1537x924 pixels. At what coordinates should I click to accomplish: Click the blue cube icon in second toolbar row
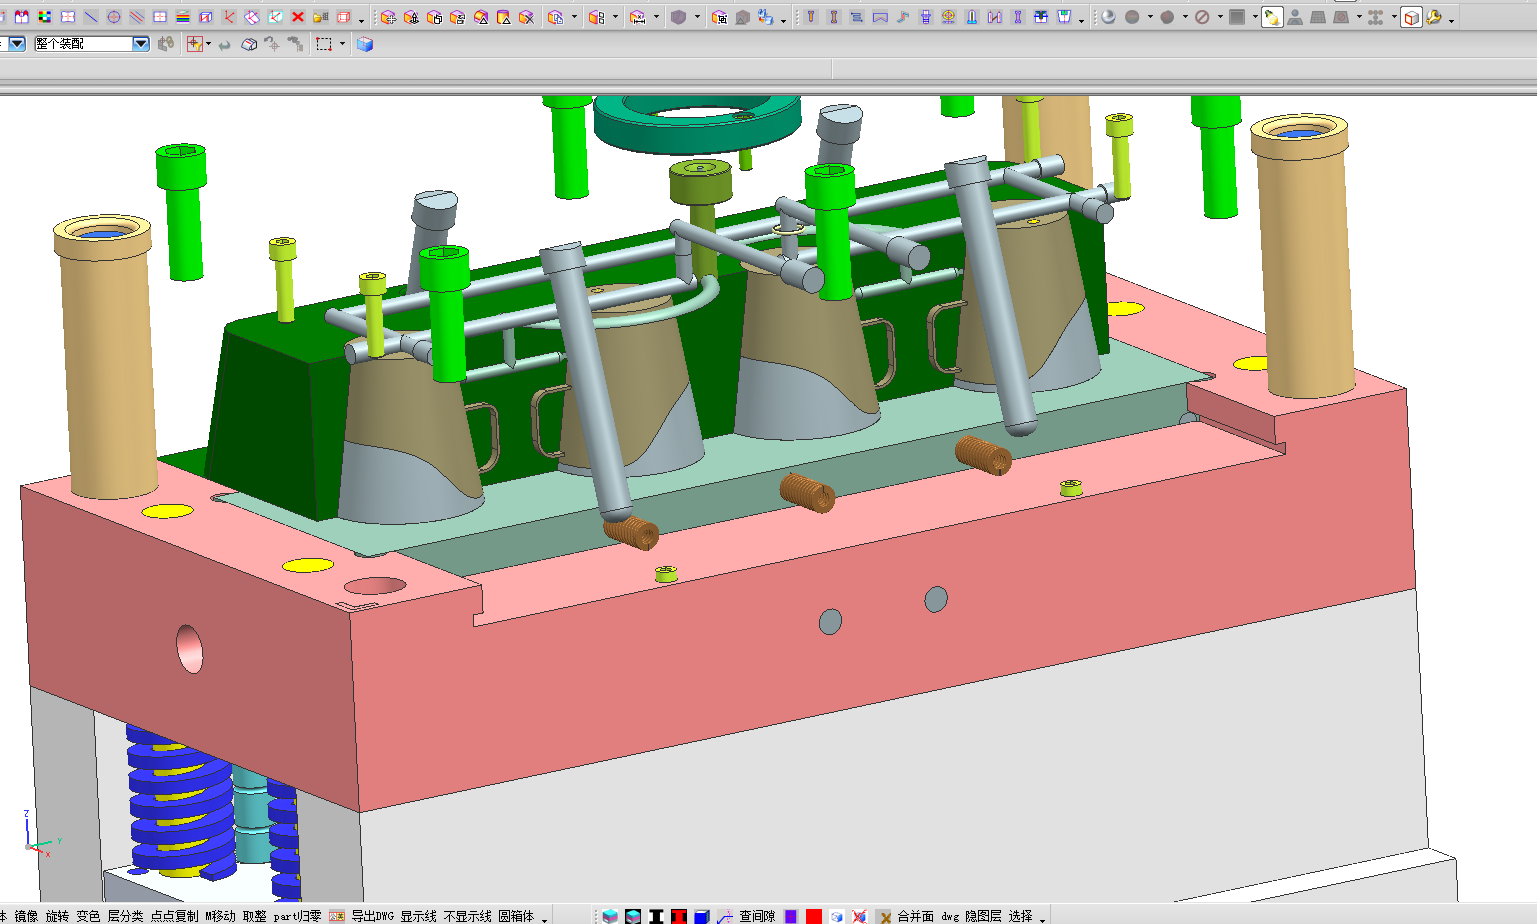365,44
